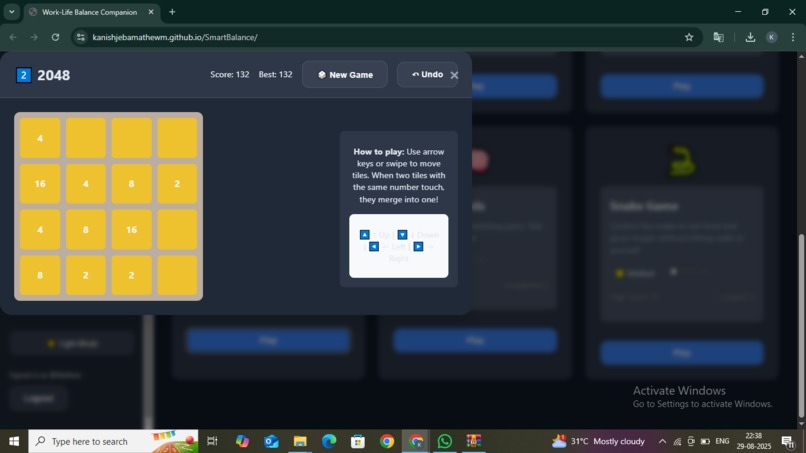Open File Explorer from taskbar
This screenshot has height=453, width=806.
(300, 441)
